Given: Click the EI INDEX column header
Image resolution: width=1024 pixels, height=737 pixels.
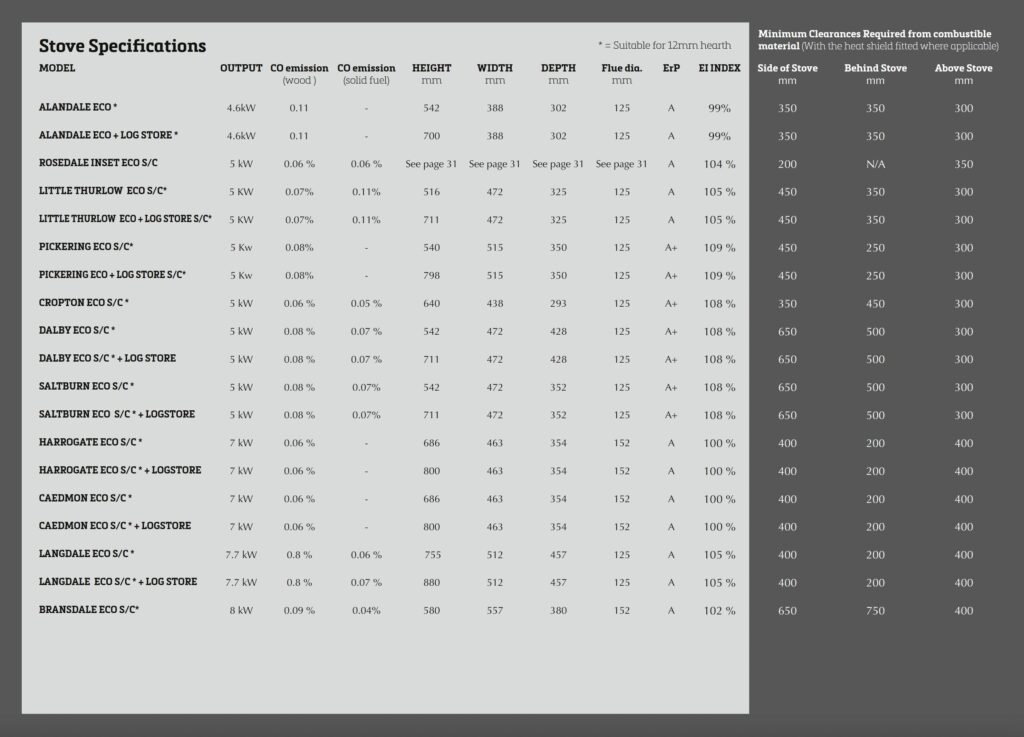Looking at the screenshot, I should click(x=720, y=68).
